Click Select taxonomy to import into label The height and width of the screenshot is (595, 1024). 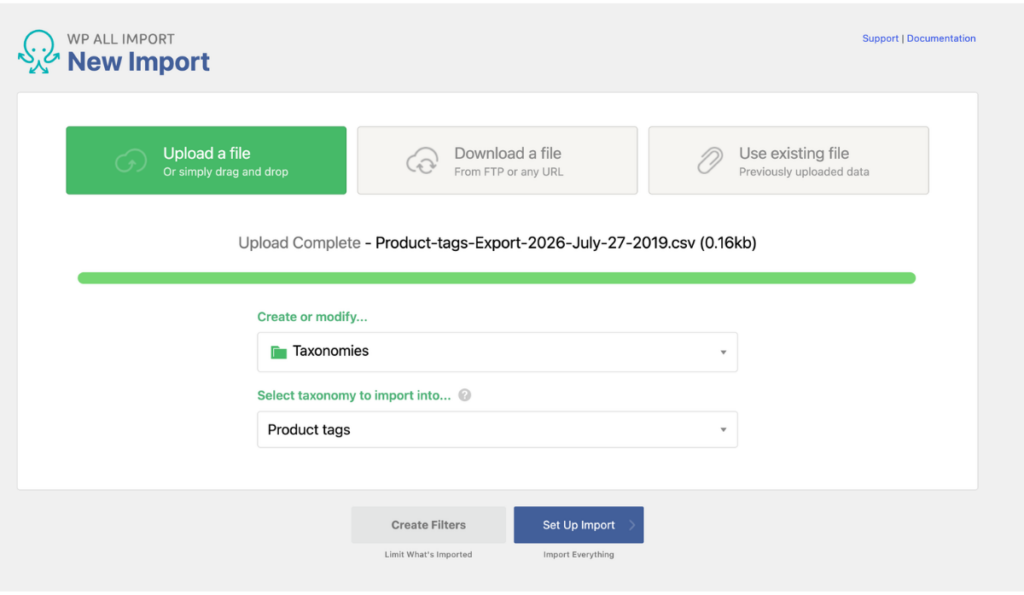tap(354, 396)
